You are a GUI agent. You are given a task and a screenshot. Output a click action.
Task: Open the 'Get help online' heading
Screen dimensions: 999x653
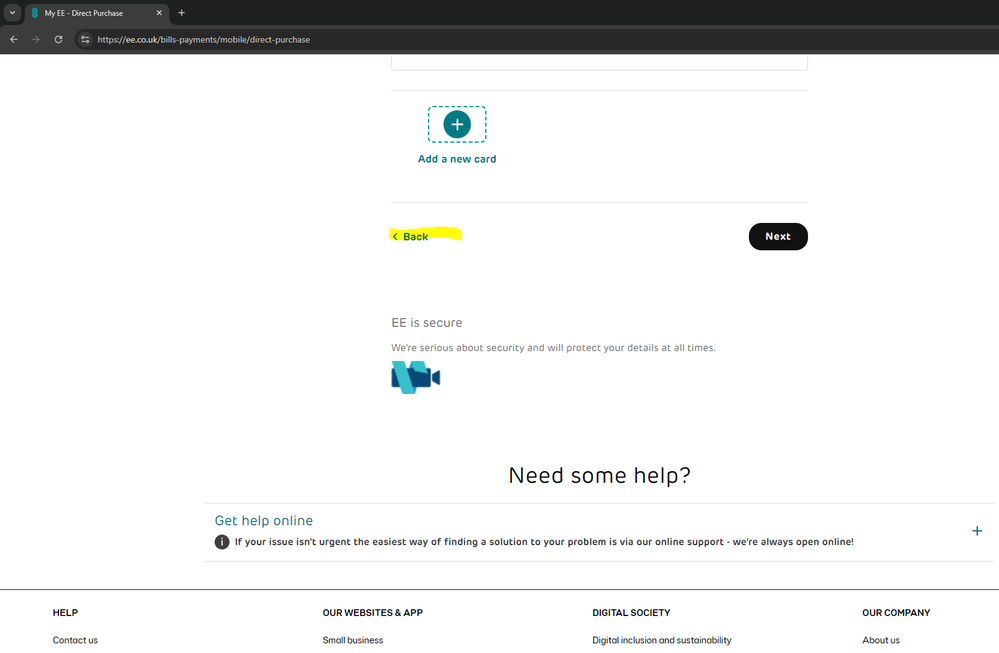point(264,521)
